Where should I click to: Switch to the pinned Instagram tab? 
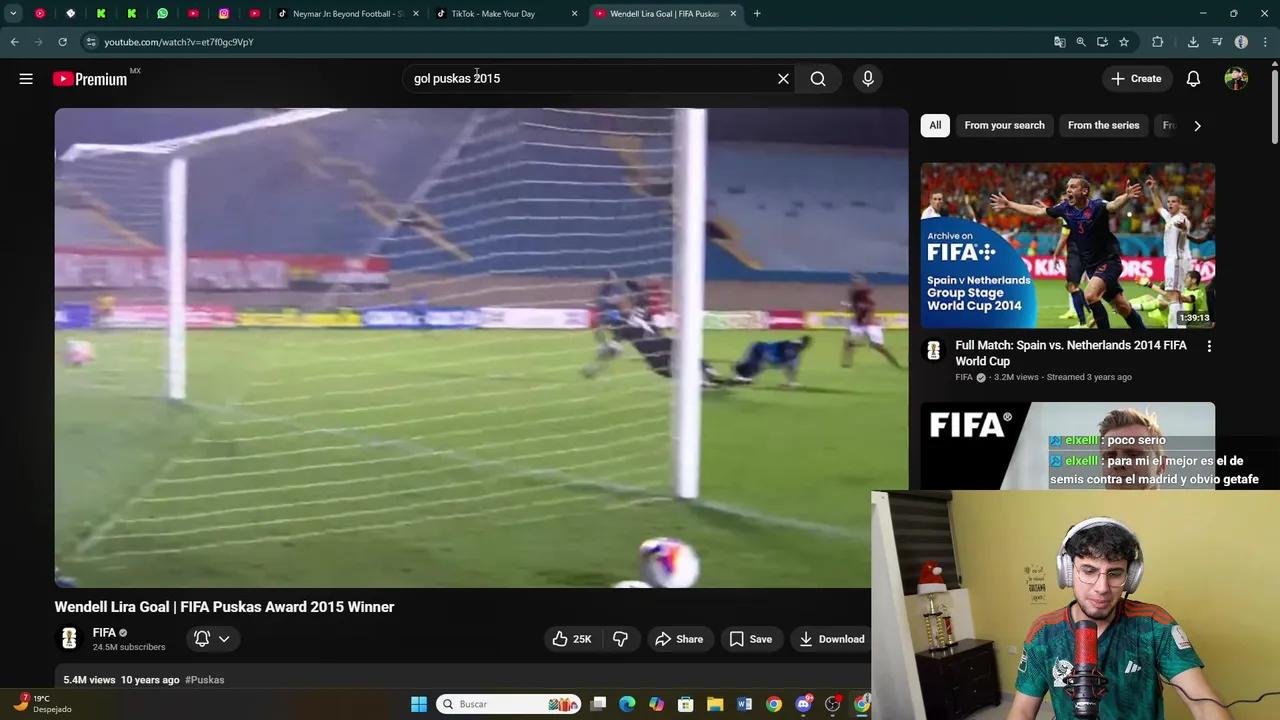[224, 14]
